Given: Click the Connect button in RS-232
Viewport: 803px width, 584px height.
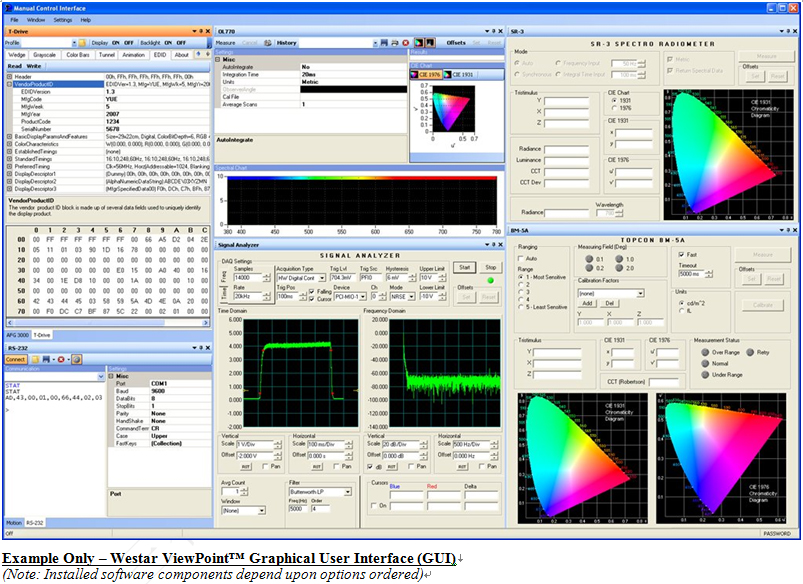Looking at the screenshot, I should click(x=15, y=360).
